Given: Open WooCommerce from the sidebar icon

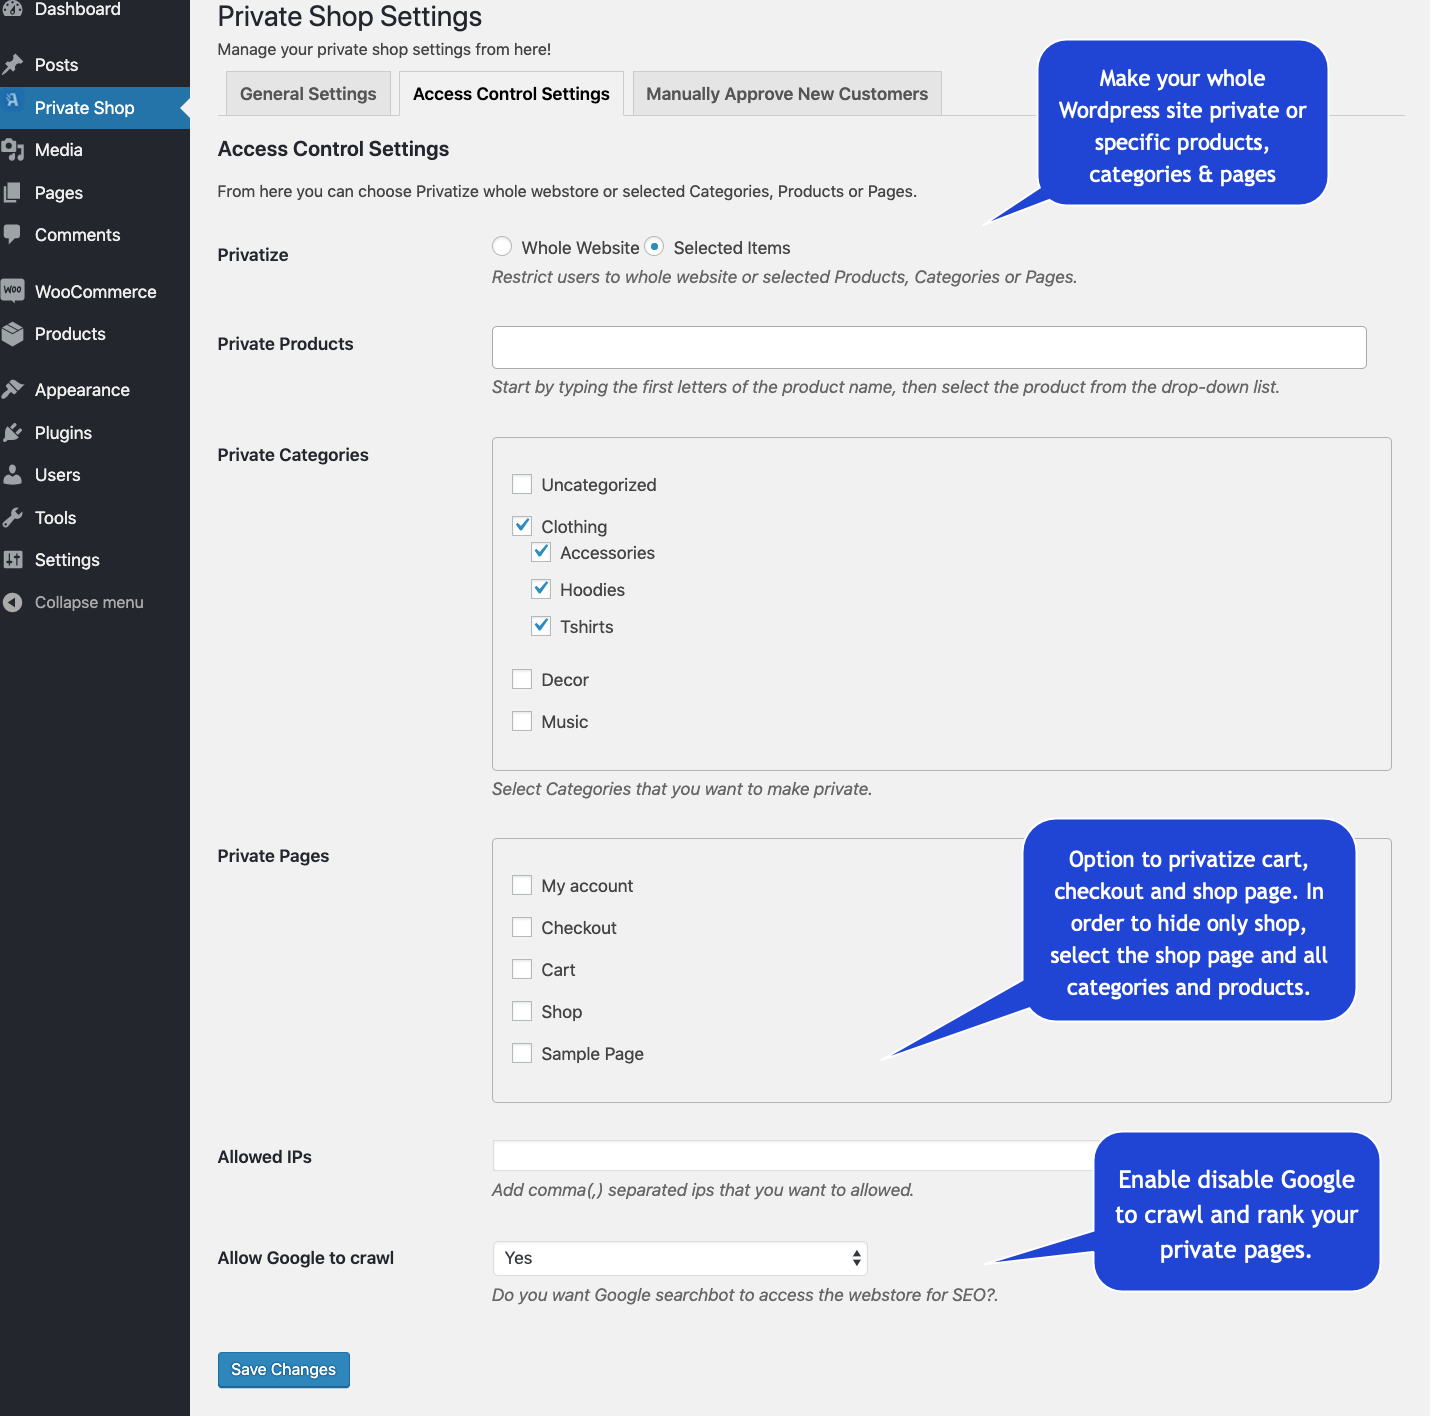Looking at the screenshot, I should coord(15,290).
